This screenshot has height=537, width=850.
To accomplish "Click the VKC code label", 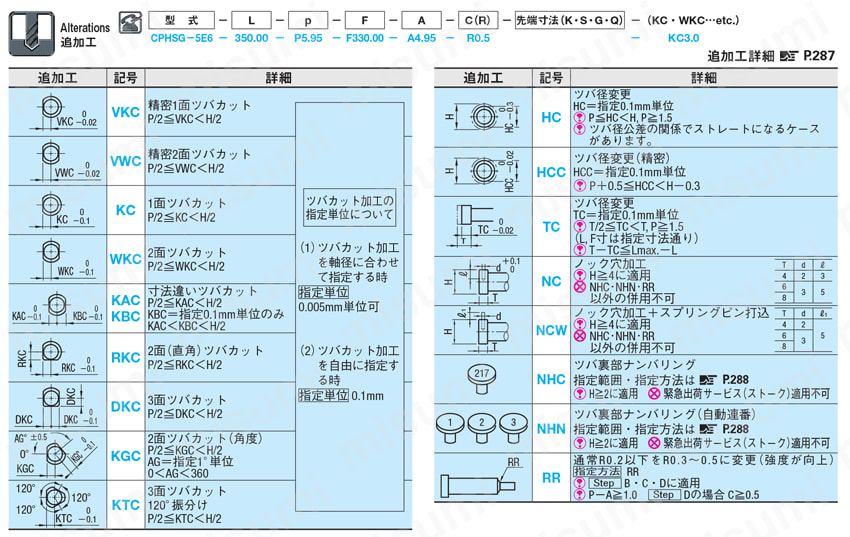I will point(126,112).
